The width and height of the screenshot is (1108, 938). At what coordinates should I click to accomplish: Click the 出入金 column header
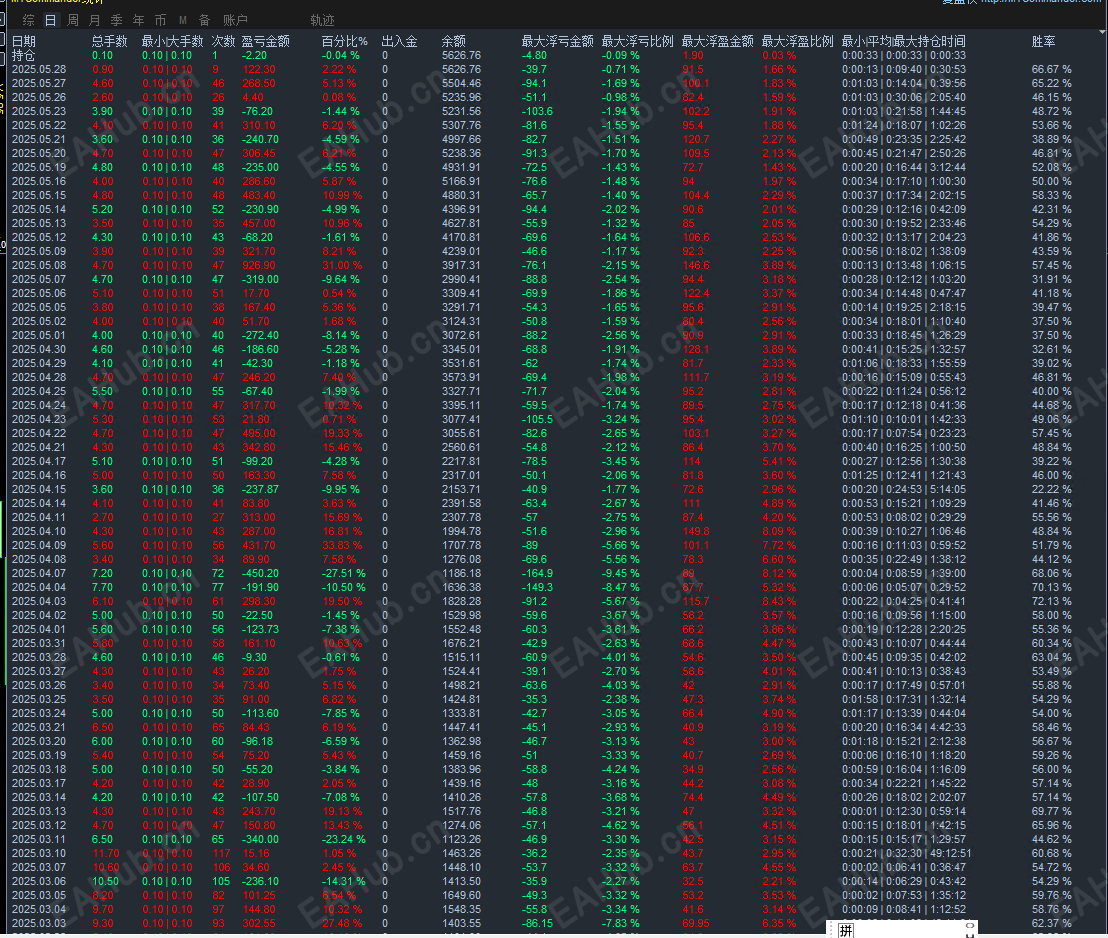399,41
